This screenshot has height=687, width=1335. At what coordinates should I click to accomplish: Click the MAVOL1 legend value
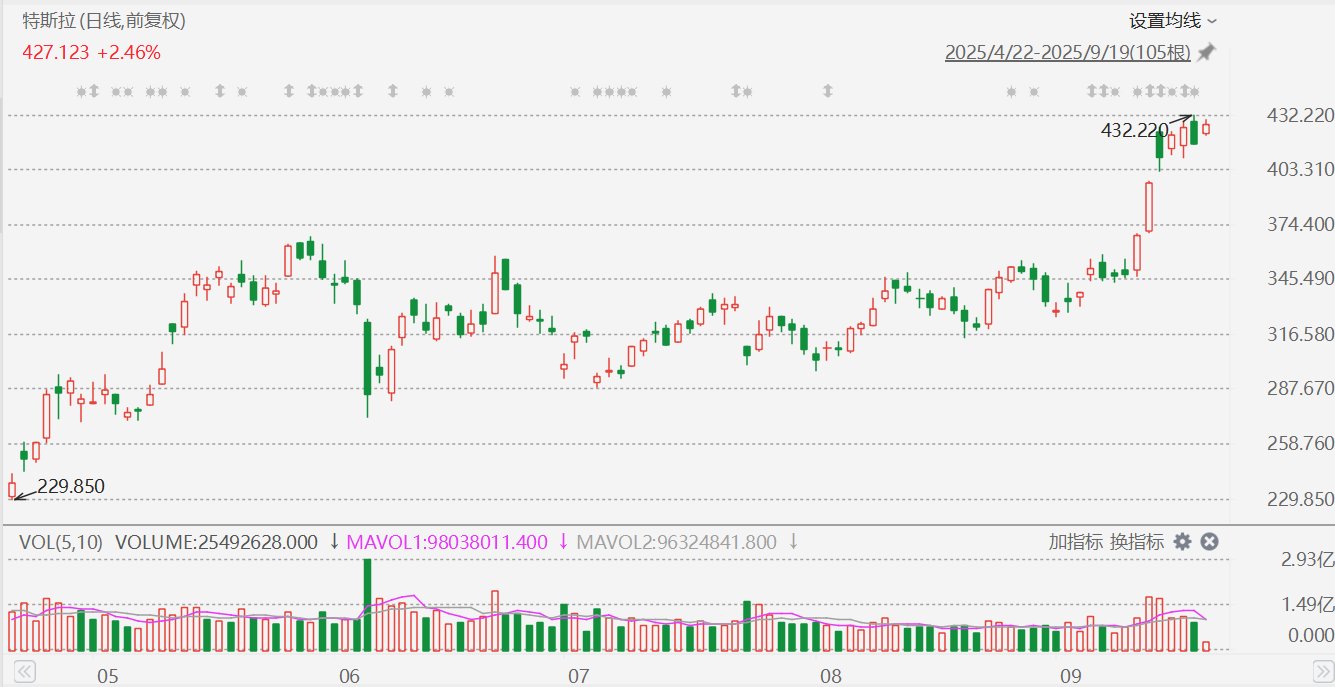click(447, 542)
